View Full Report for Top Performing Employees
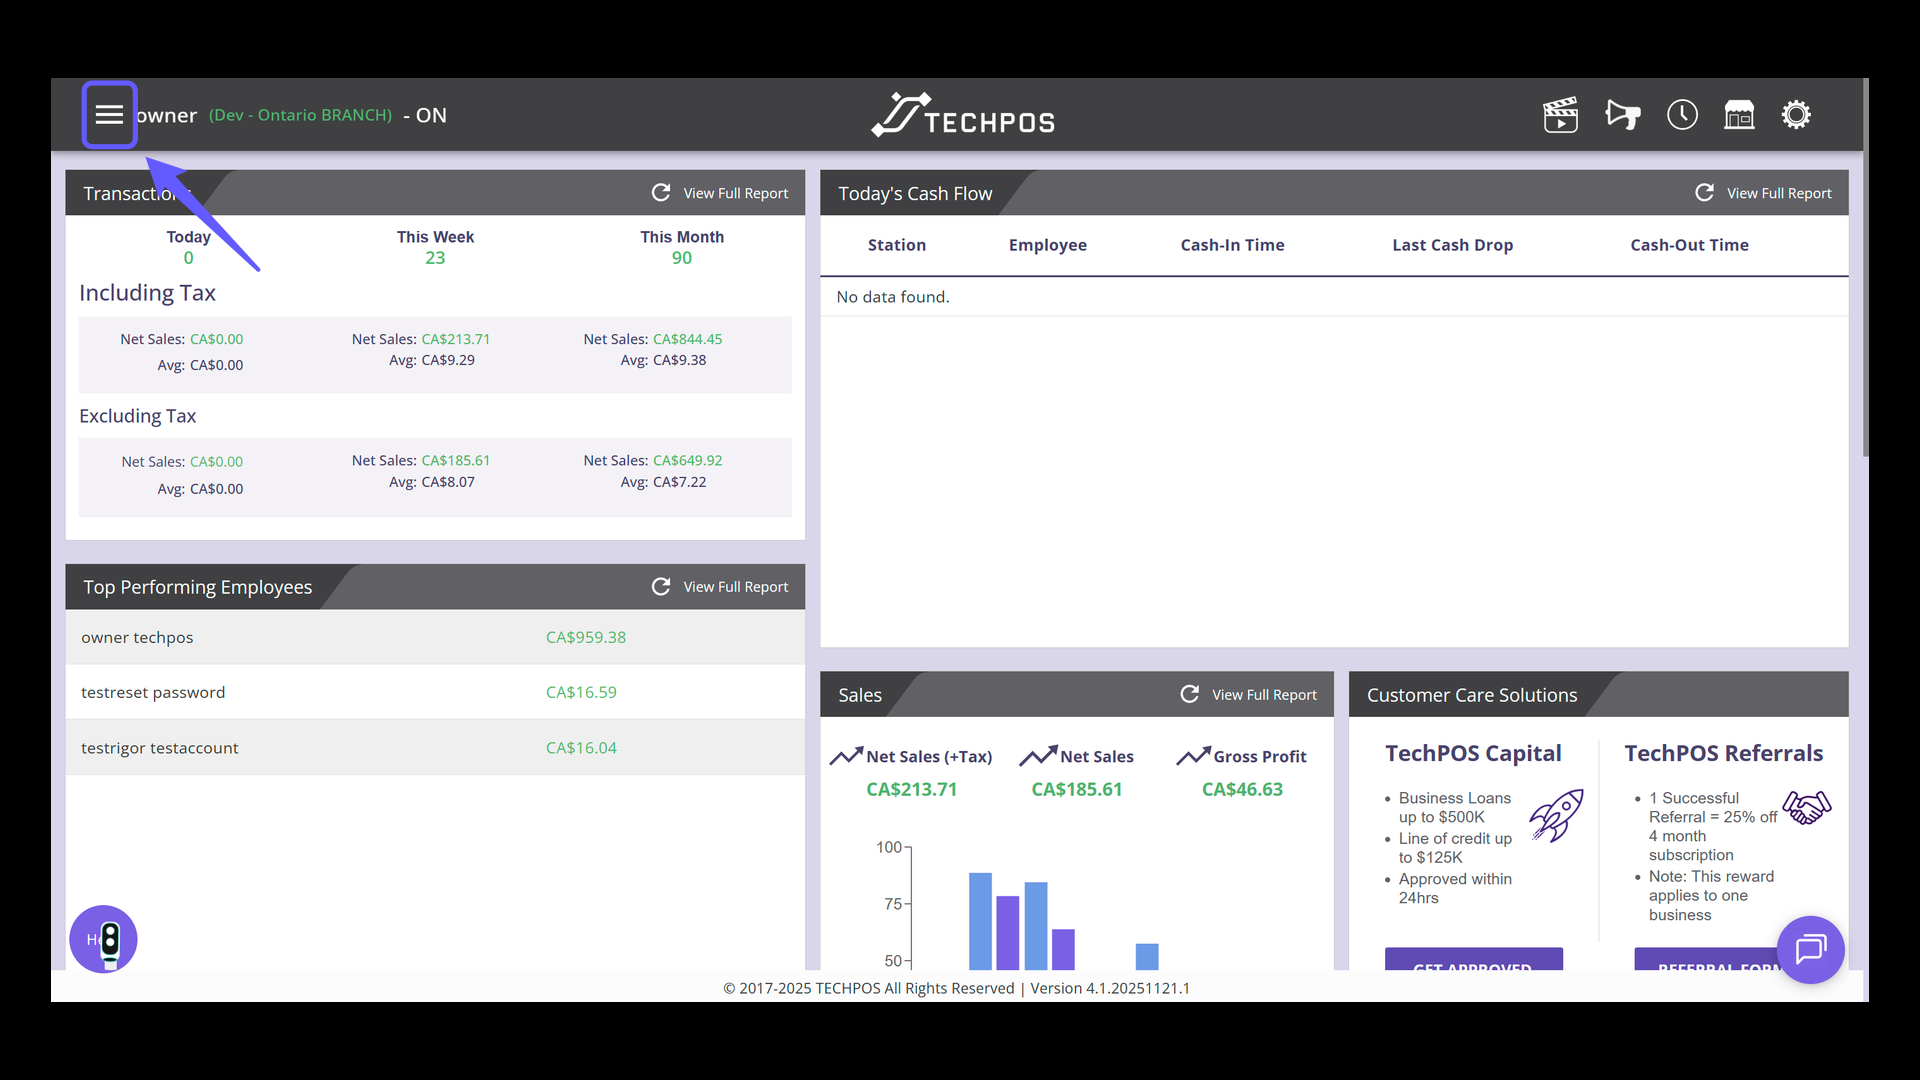This screenshot has height=1080, width=1920. pos(735,587)
